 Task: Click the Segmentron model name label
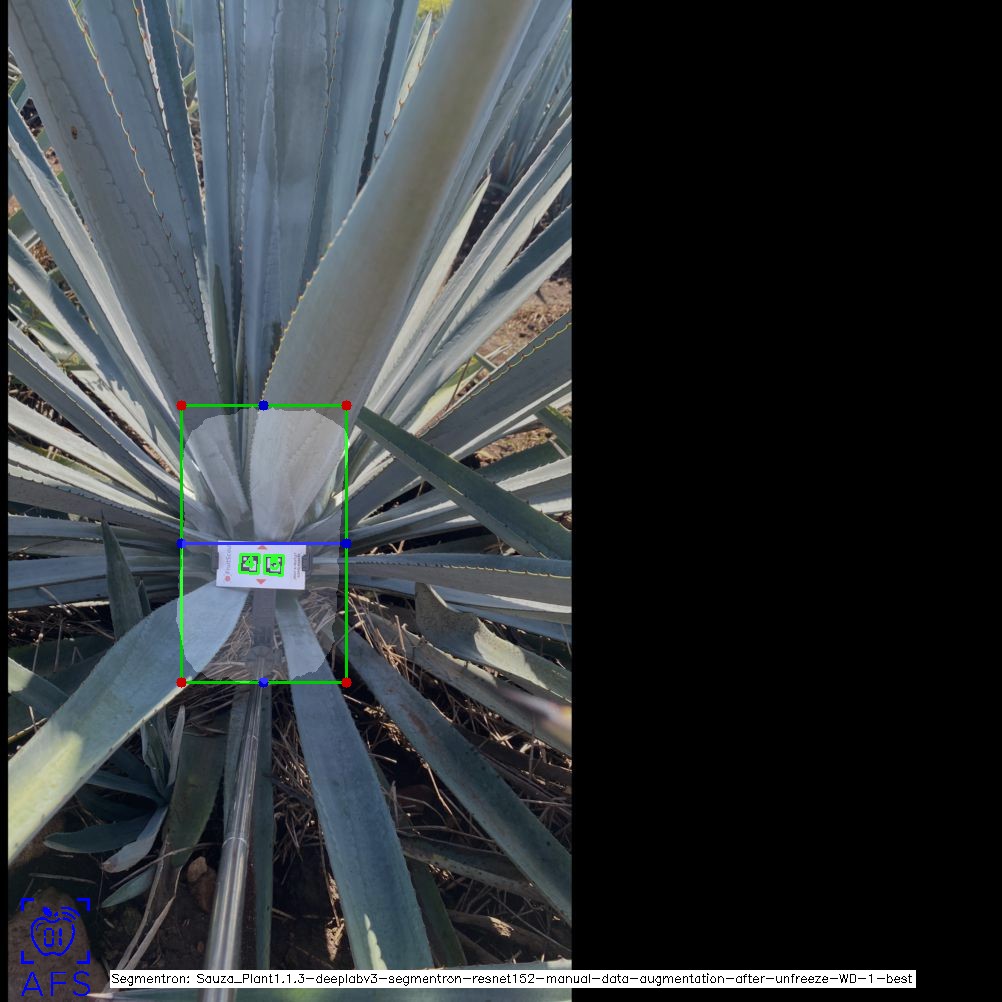(512, 979)
